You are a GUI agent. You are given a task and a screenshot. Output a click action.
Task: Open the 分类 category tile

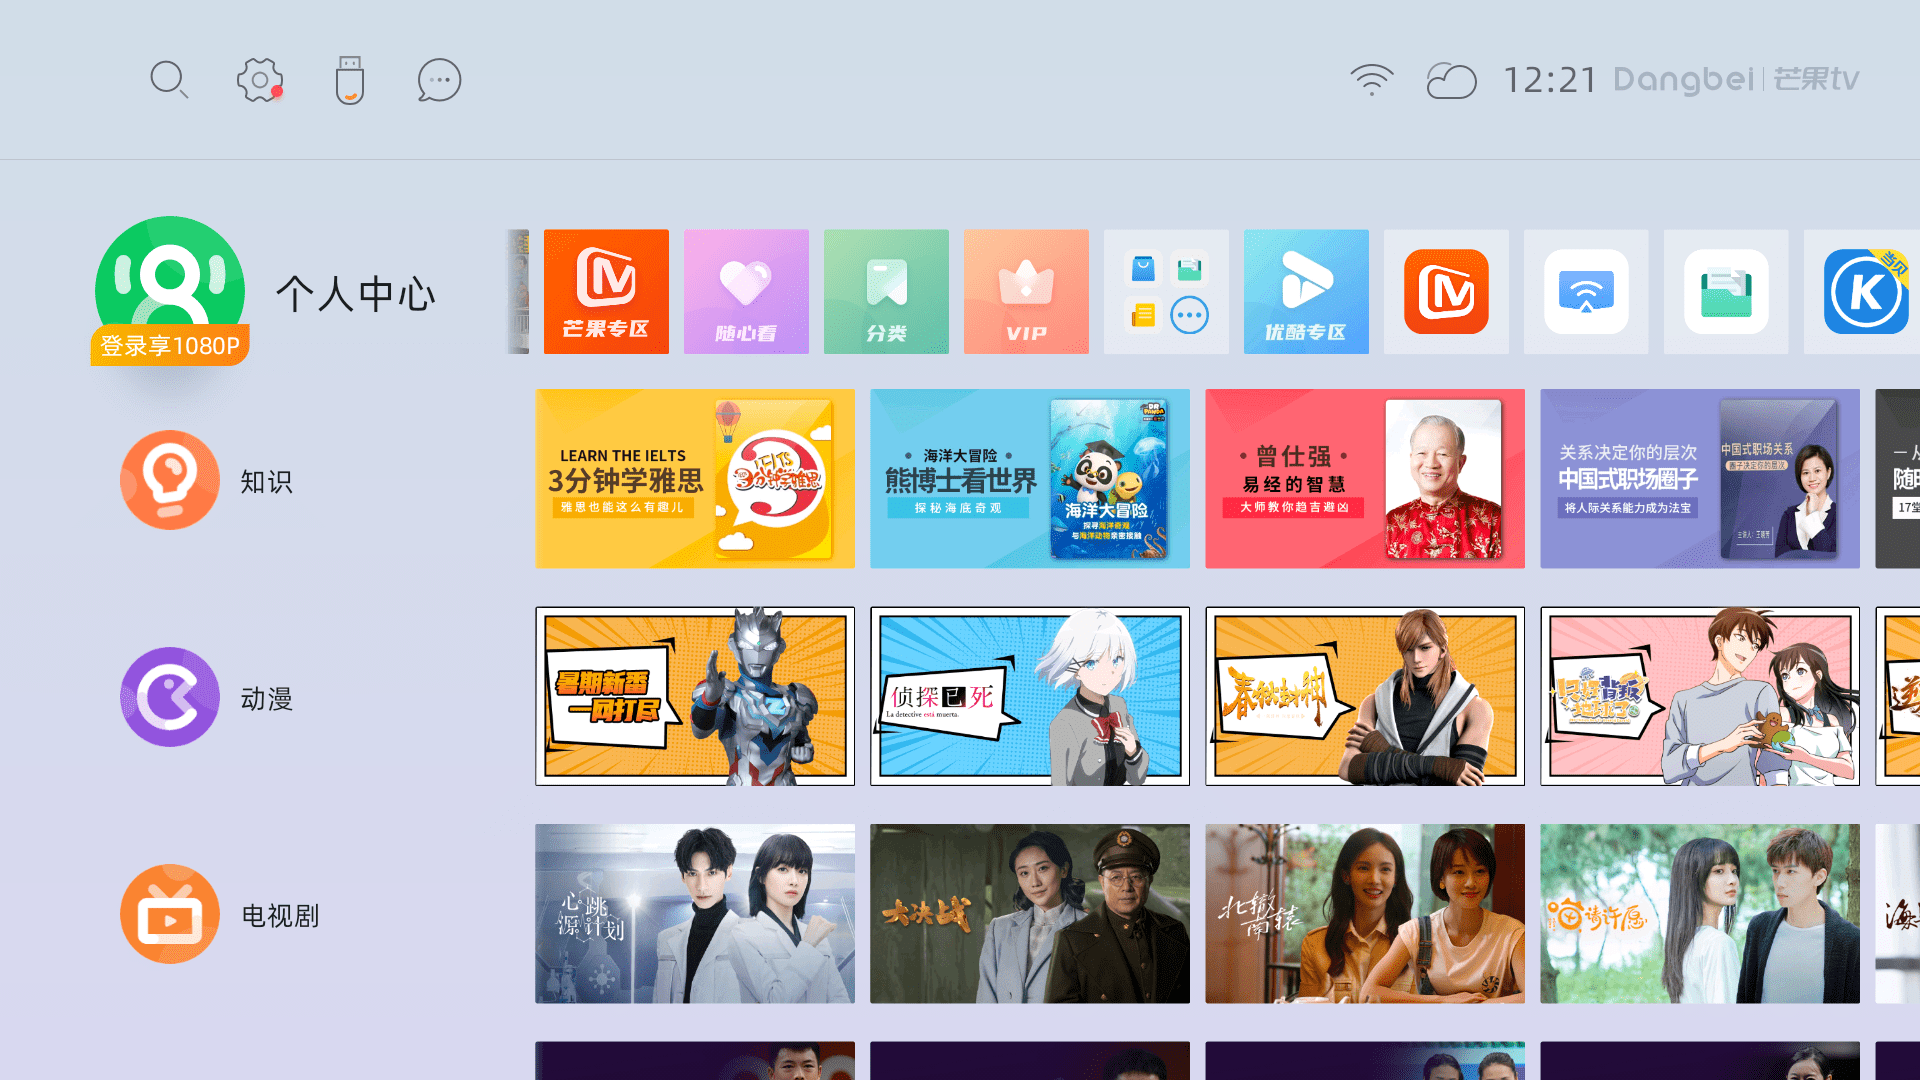pyautogui.click(x=886, y=292)
